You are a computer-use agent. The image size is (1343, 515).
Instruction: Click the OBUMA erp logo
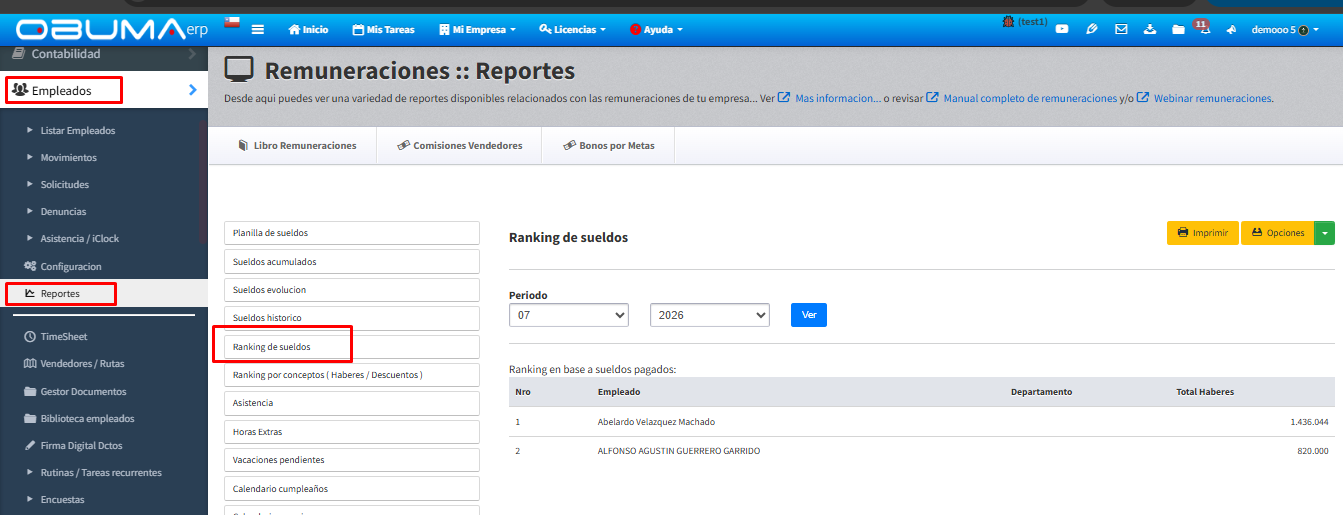pyautogui.click(x=112, y=29)
